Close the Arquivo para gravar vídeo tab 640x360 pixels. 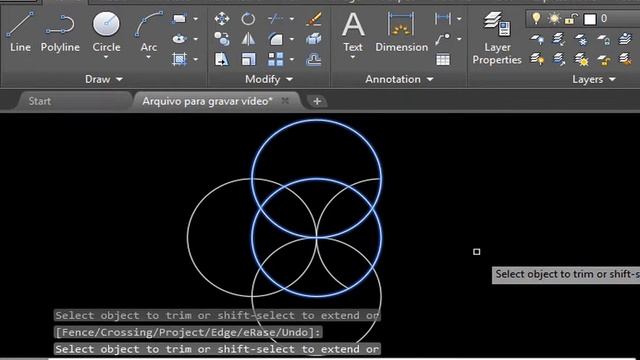tap(285, 100)
